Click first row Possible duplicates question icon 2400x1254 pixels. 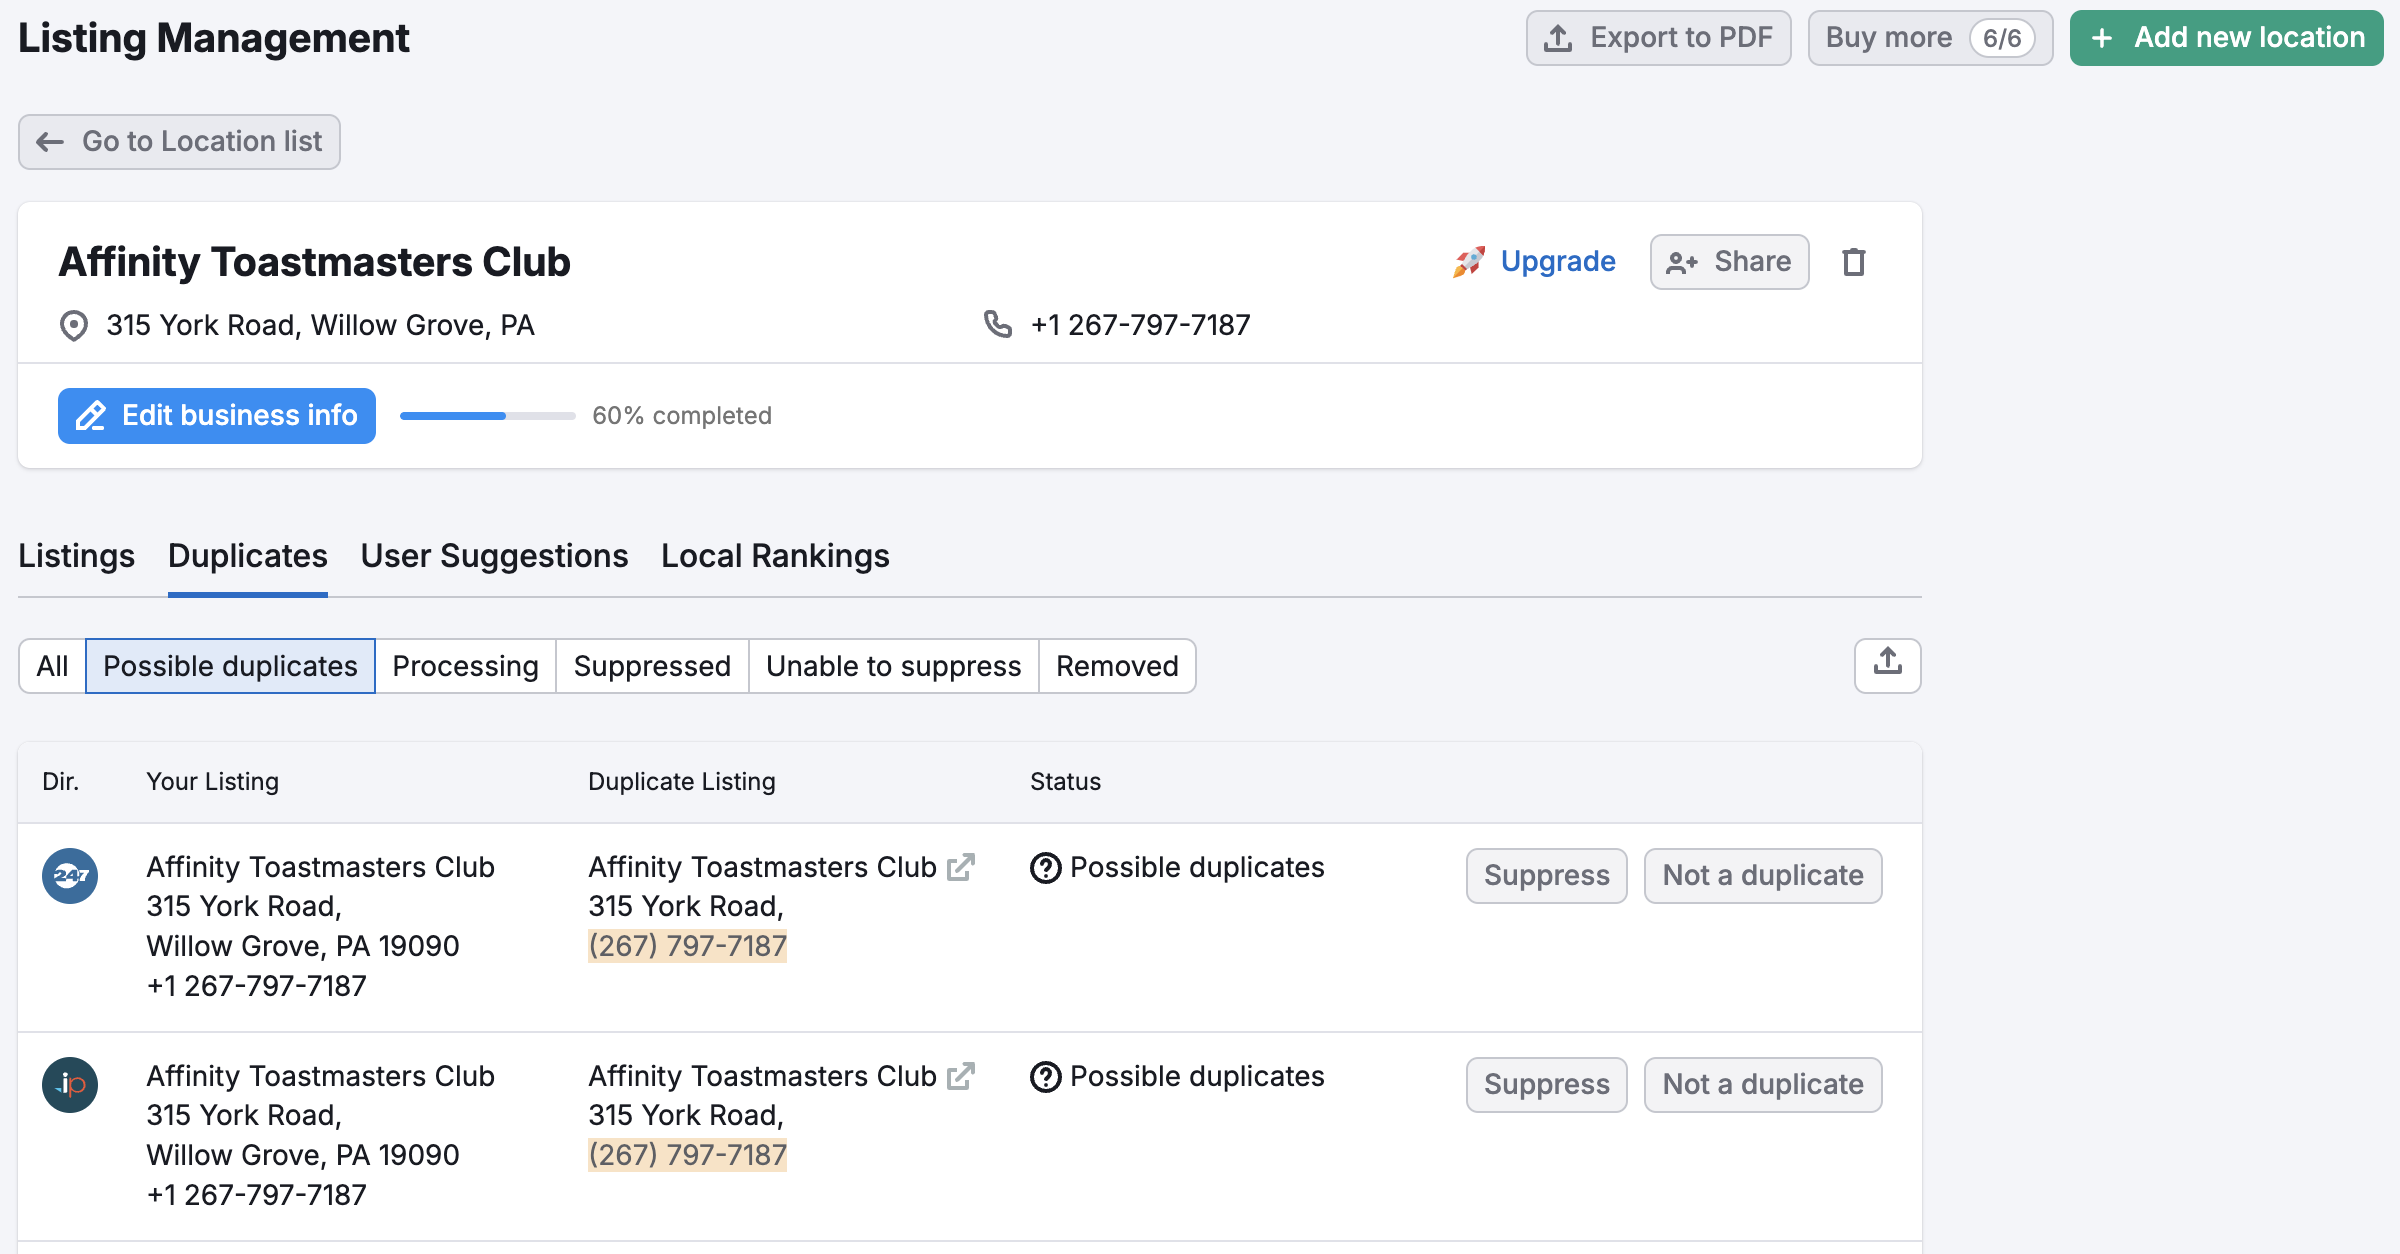1045,868
